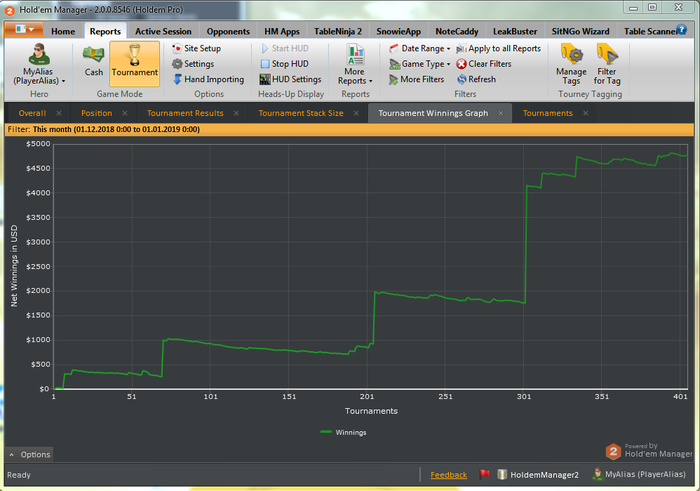Switch to the Tournaments report tab
This screenshot has width=700, height=491.
pyautogui.click(x=548, y=113)
